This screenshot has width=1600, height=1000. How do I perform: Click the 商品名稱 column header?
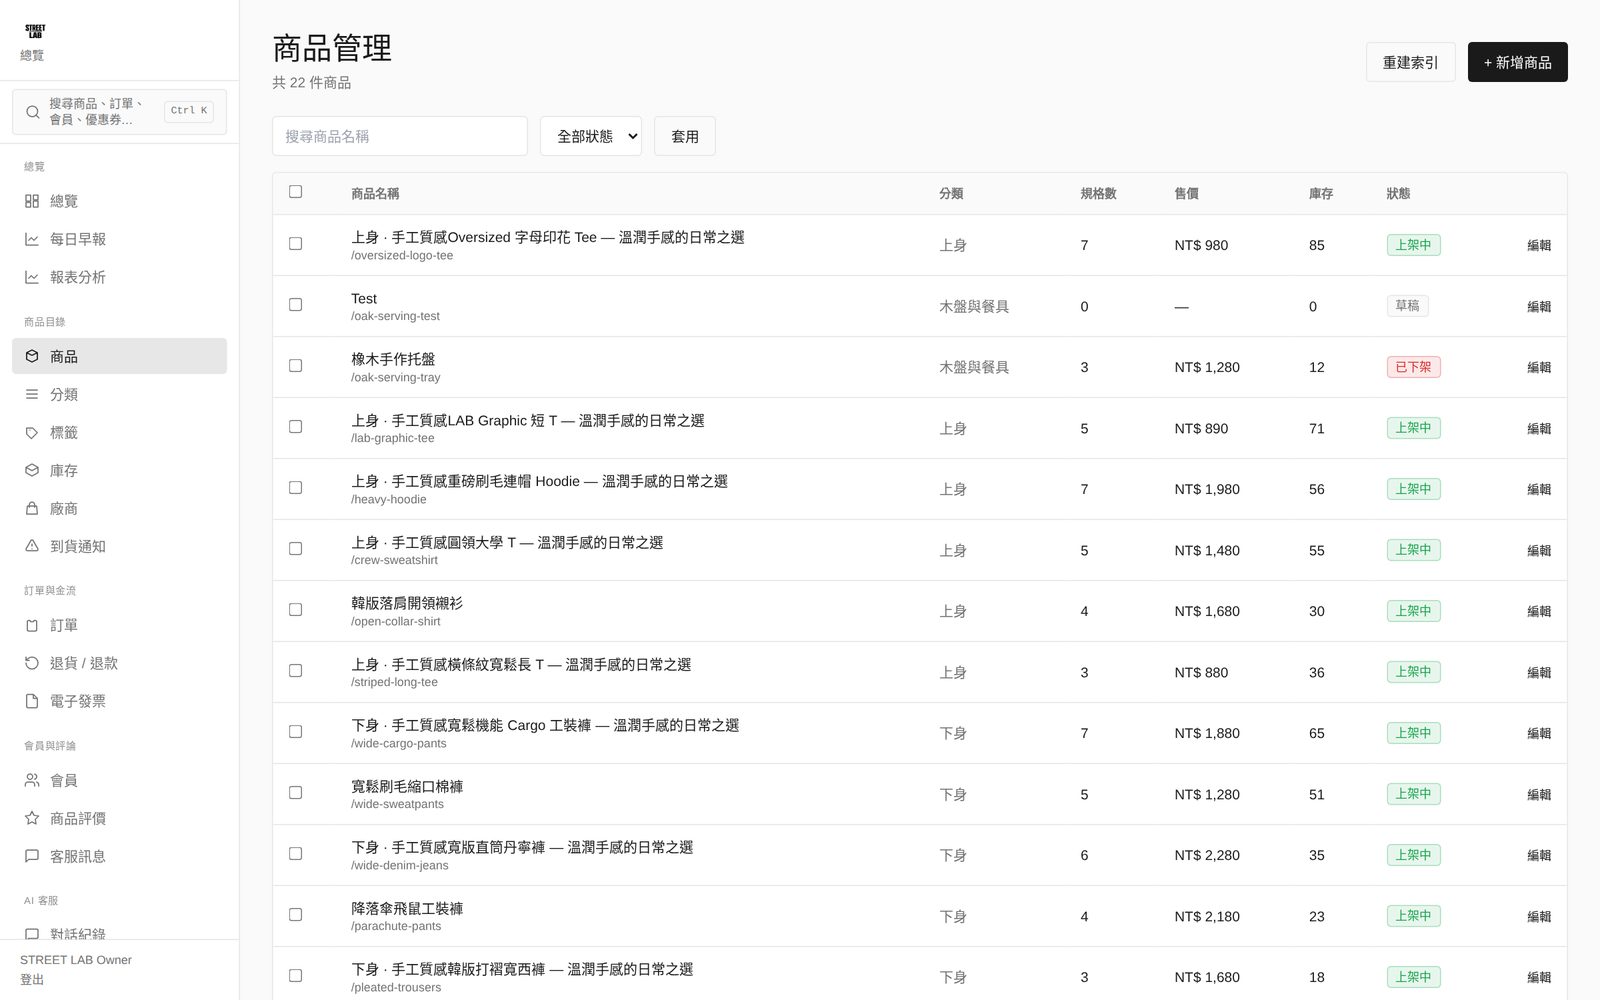(x=375, y=193)
